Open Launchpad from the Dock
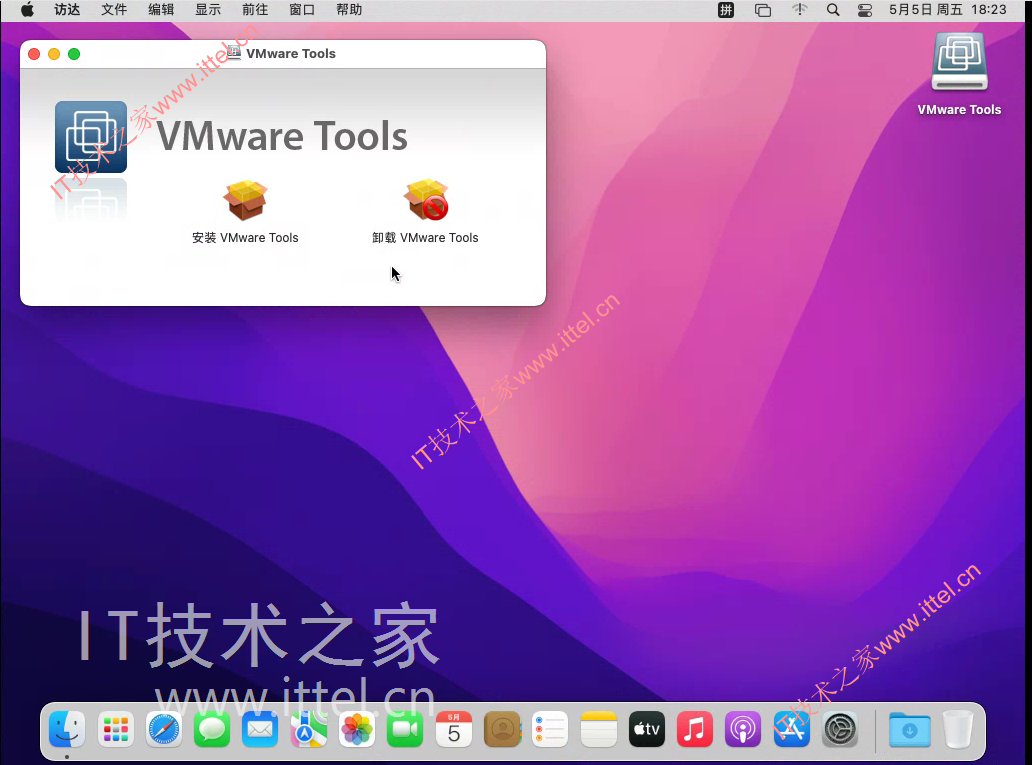1032x765 pixels. tap(115, 729)
